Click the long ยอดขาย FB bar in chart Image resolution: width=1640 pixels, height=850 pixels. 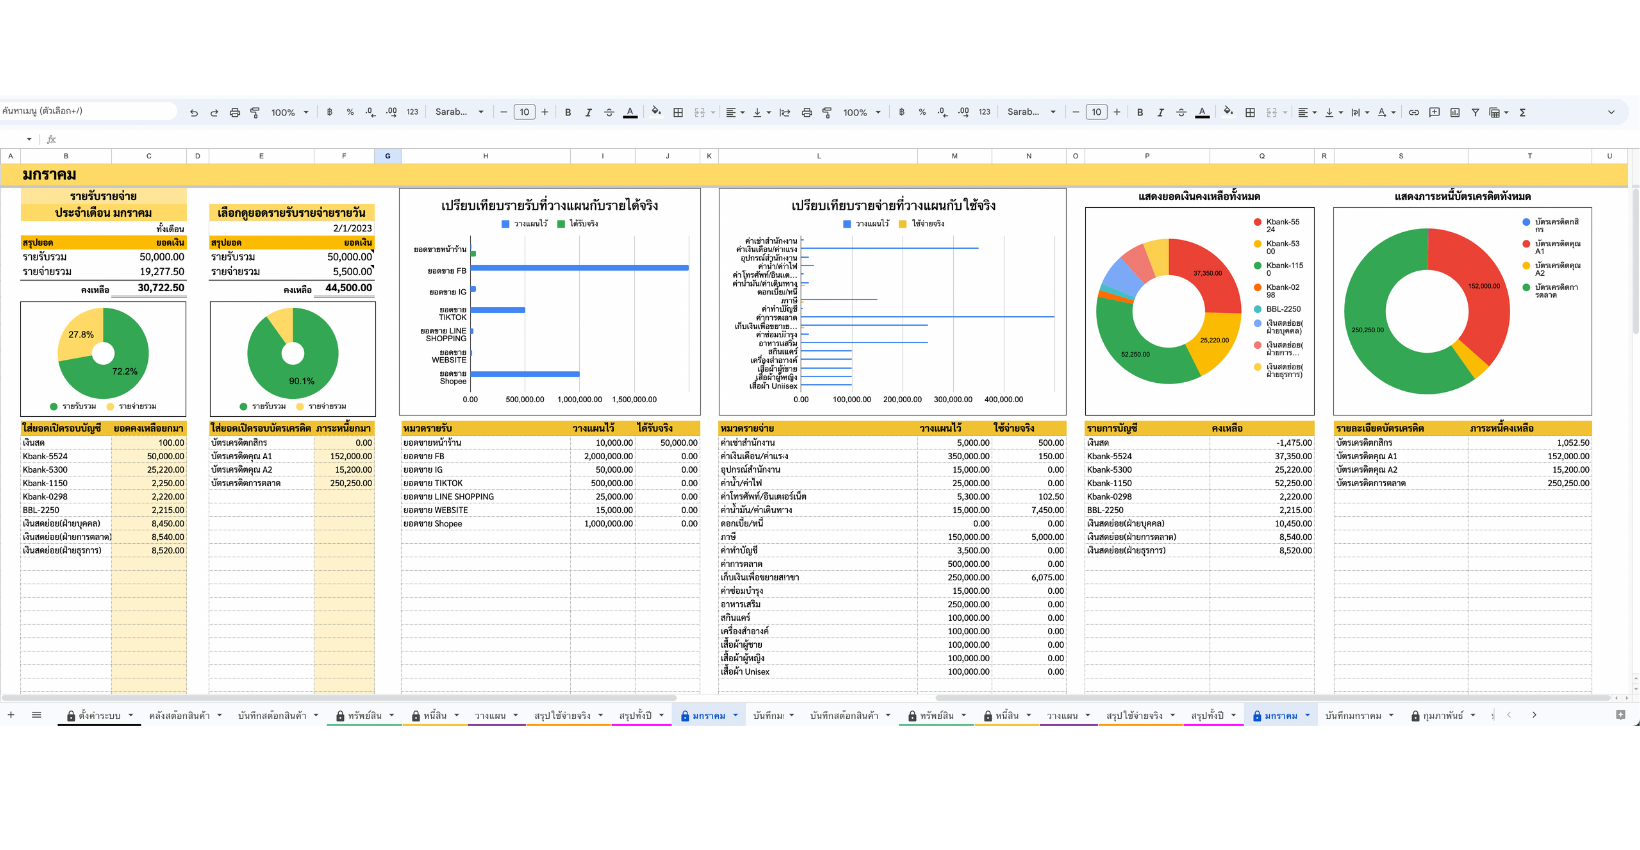click(580, 268)
